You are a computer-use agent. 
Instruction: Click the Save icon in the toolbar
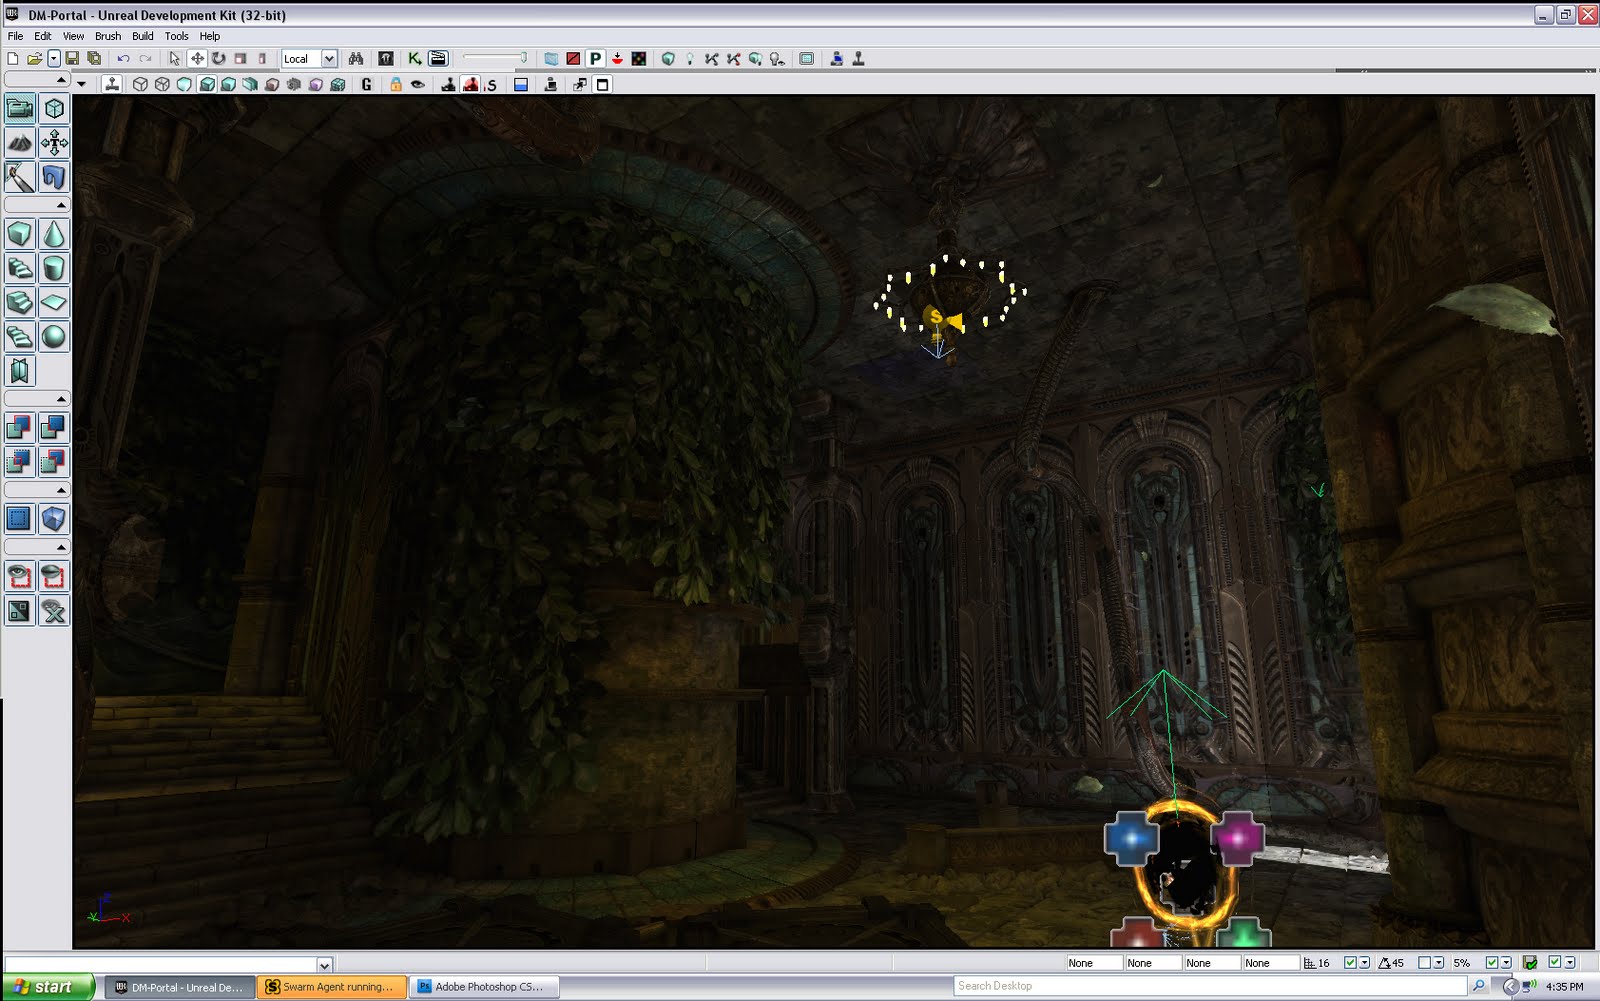coord(72,59)
